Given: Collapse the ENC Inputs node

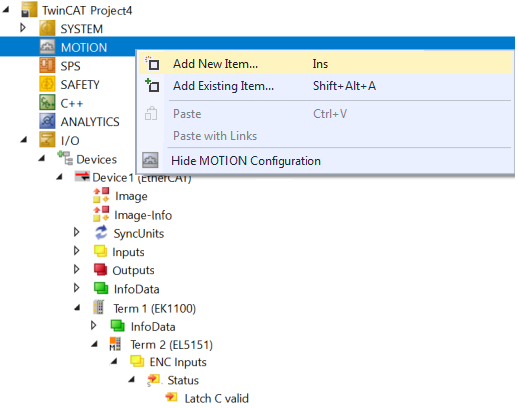Looking at the screenshot, I should tap(114, 362).
